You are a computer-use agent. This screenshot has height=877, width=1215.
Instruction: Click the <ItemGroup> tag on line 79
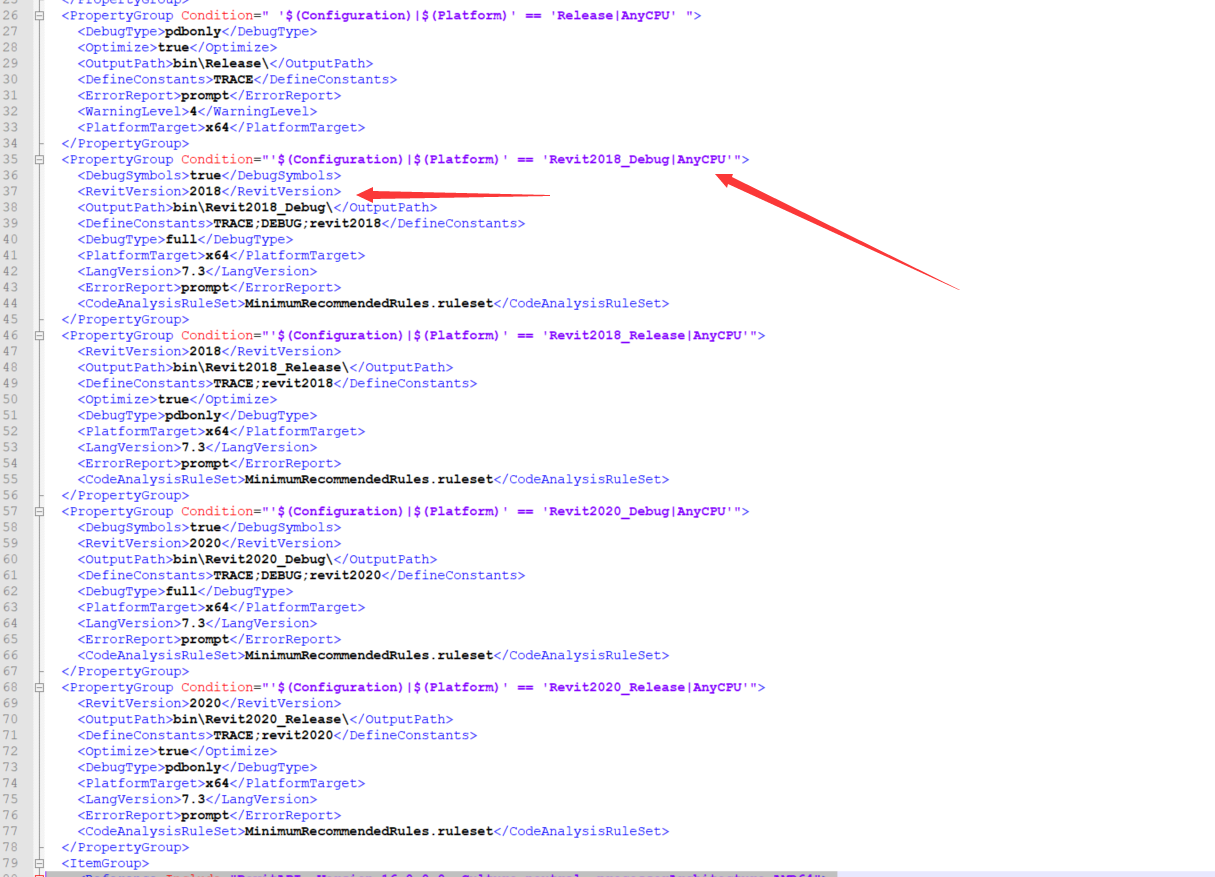105,864
